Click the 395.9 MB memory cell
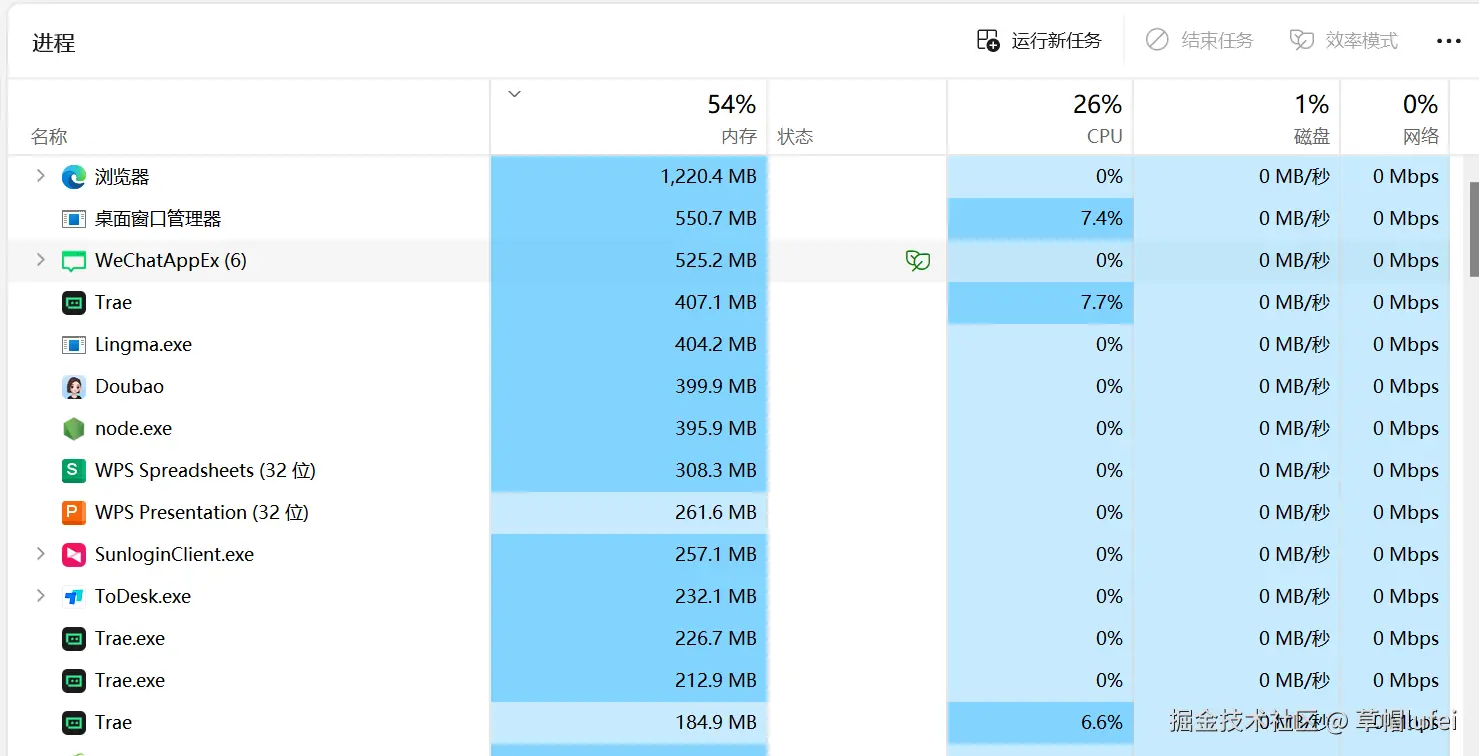The width and height of the screenshot is (1479, 756). point(629,429)
